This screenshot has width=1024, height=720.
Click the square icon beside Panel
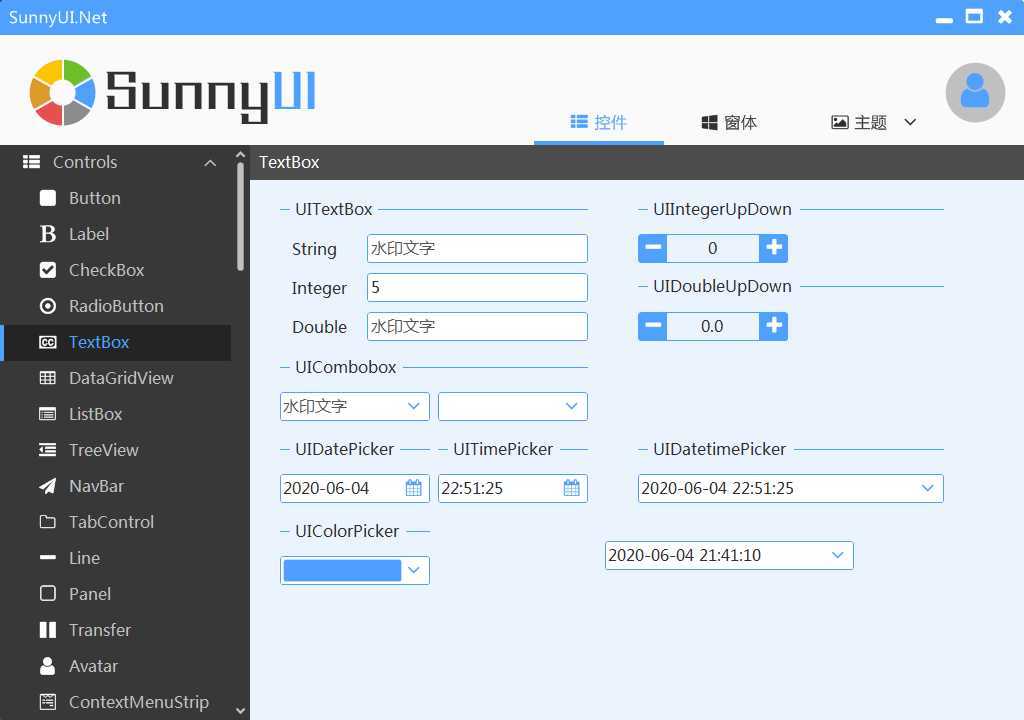pyautogui.click(x=48, y=593)
